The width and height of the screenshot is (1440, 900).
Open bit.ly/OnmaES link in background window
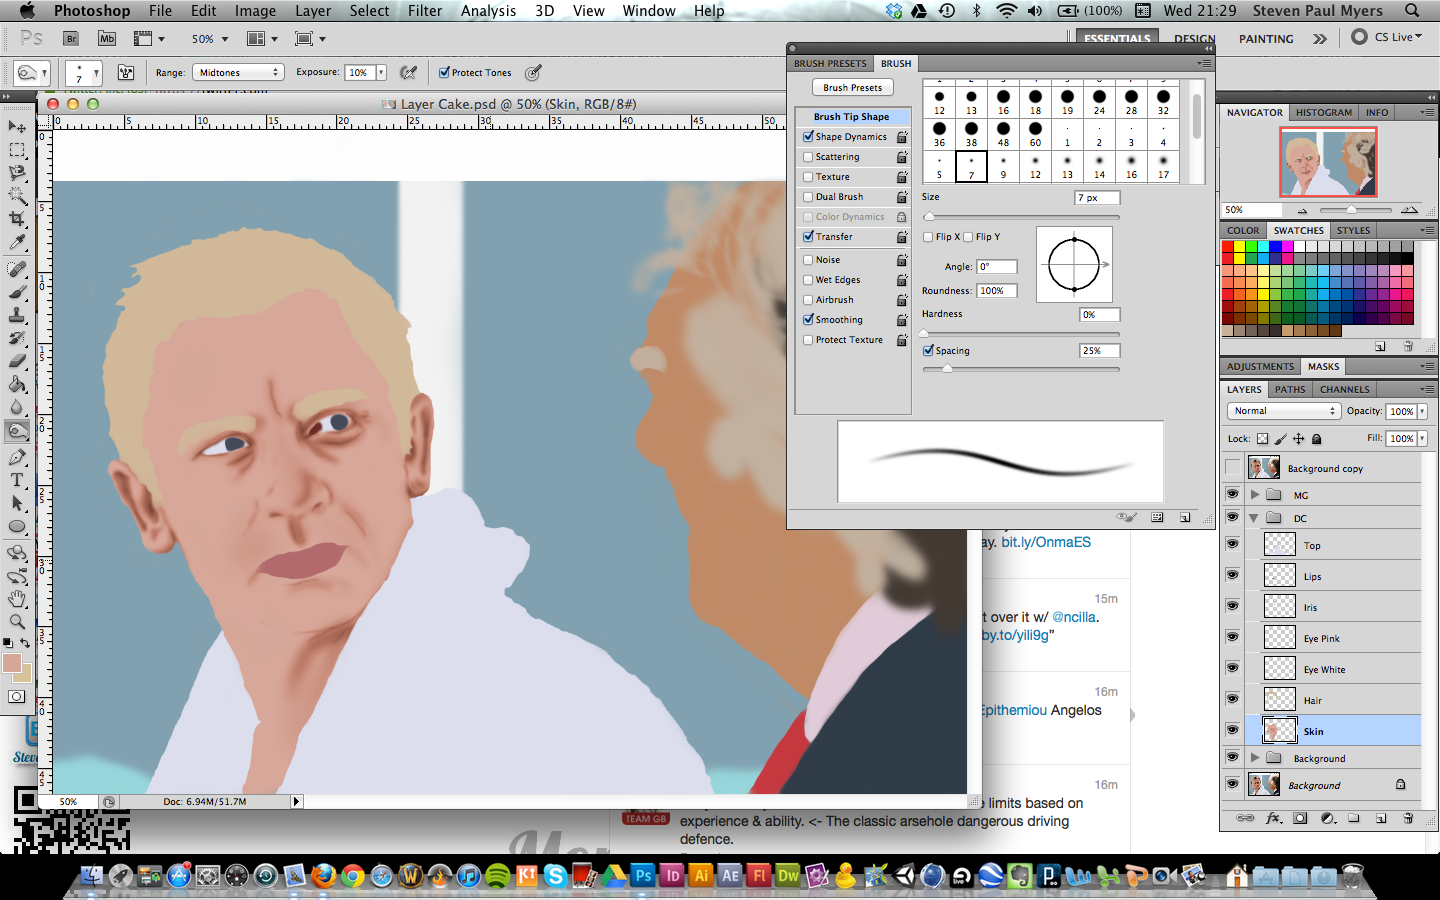pyautogui.click(x=1046, y=542)
